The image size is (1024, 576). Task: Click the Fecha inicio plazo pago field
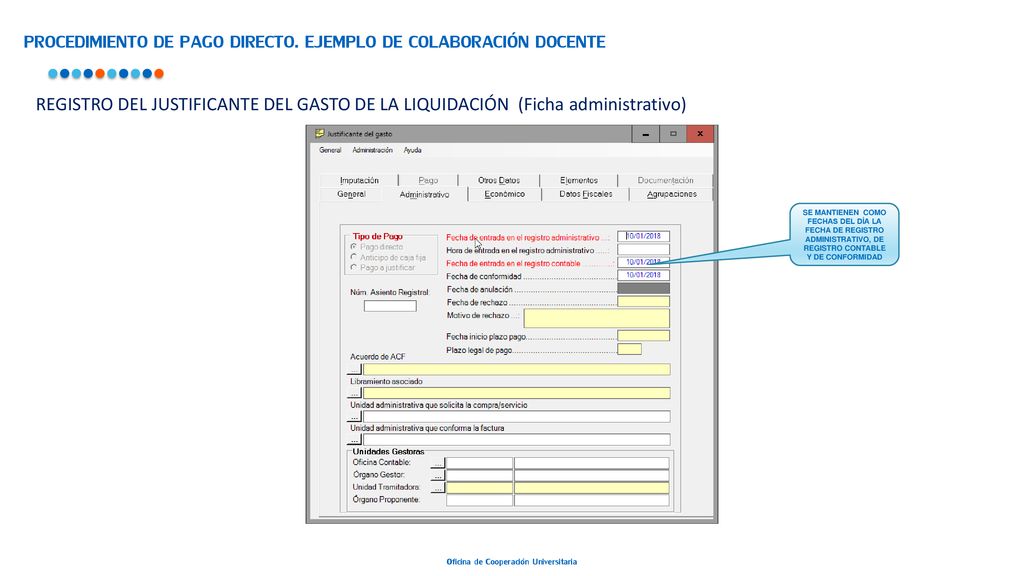(x=643, y=336)
